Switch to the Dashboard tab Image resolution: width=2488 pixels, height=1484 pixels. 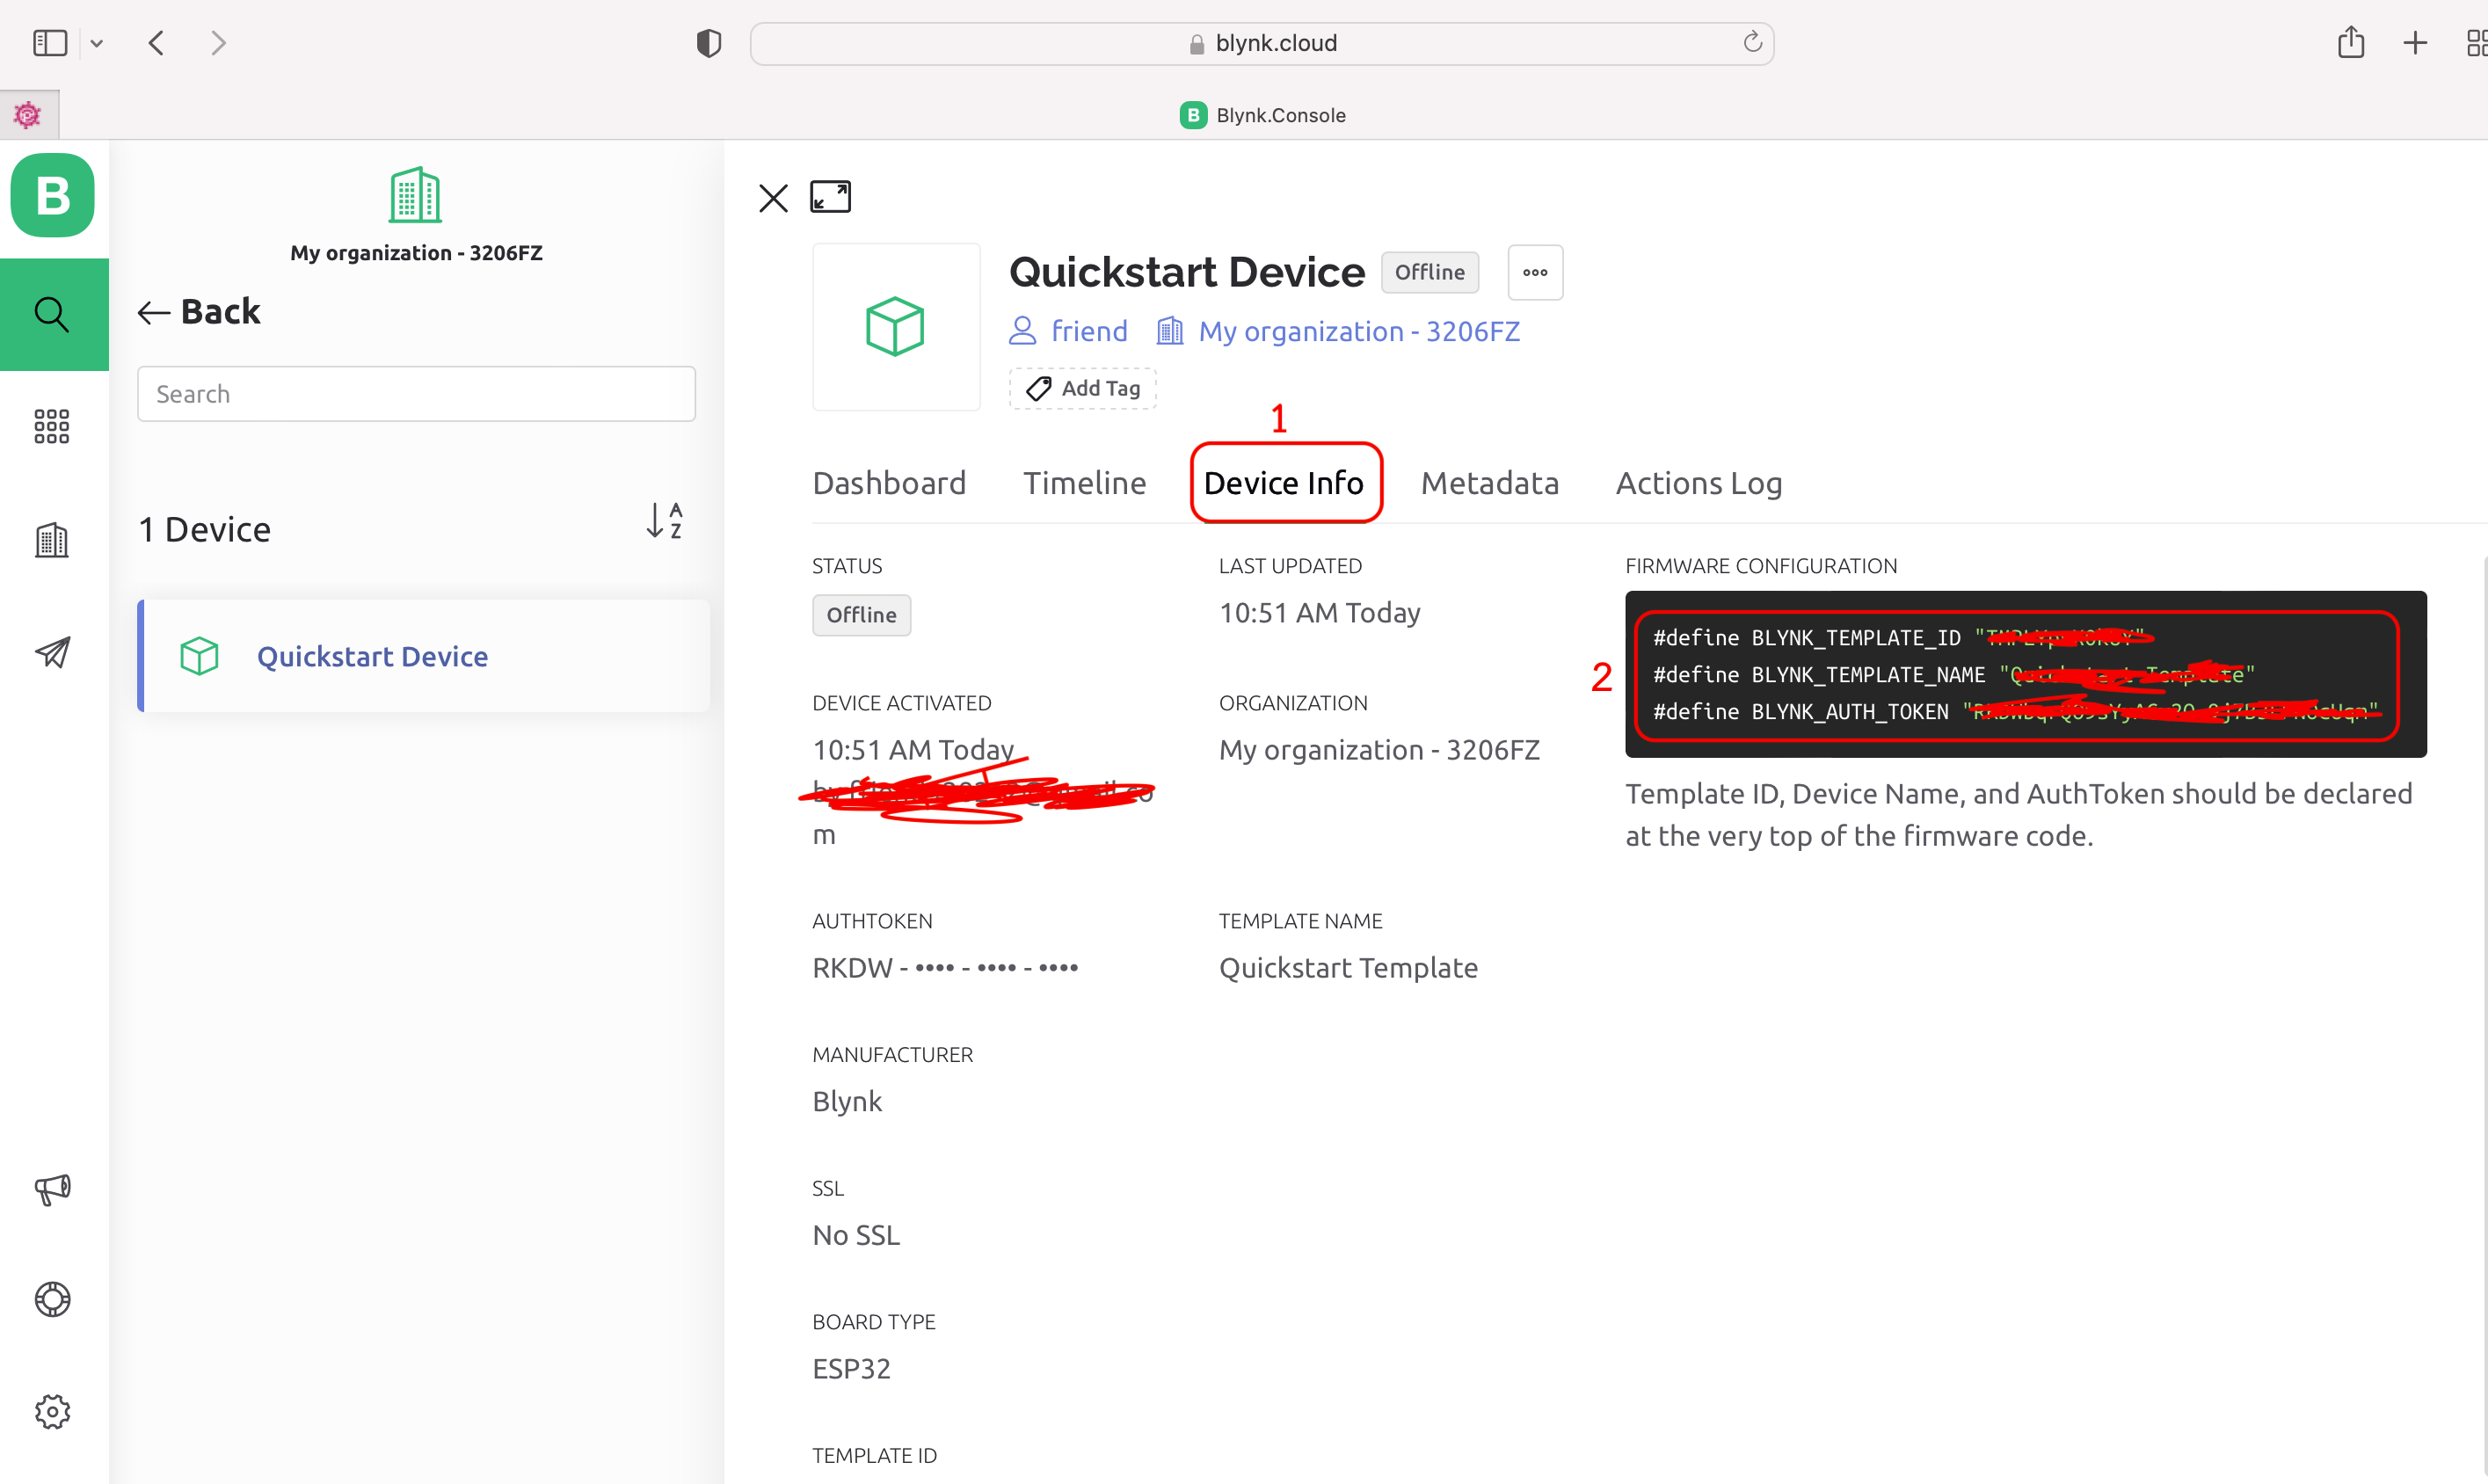click(889, 483)
